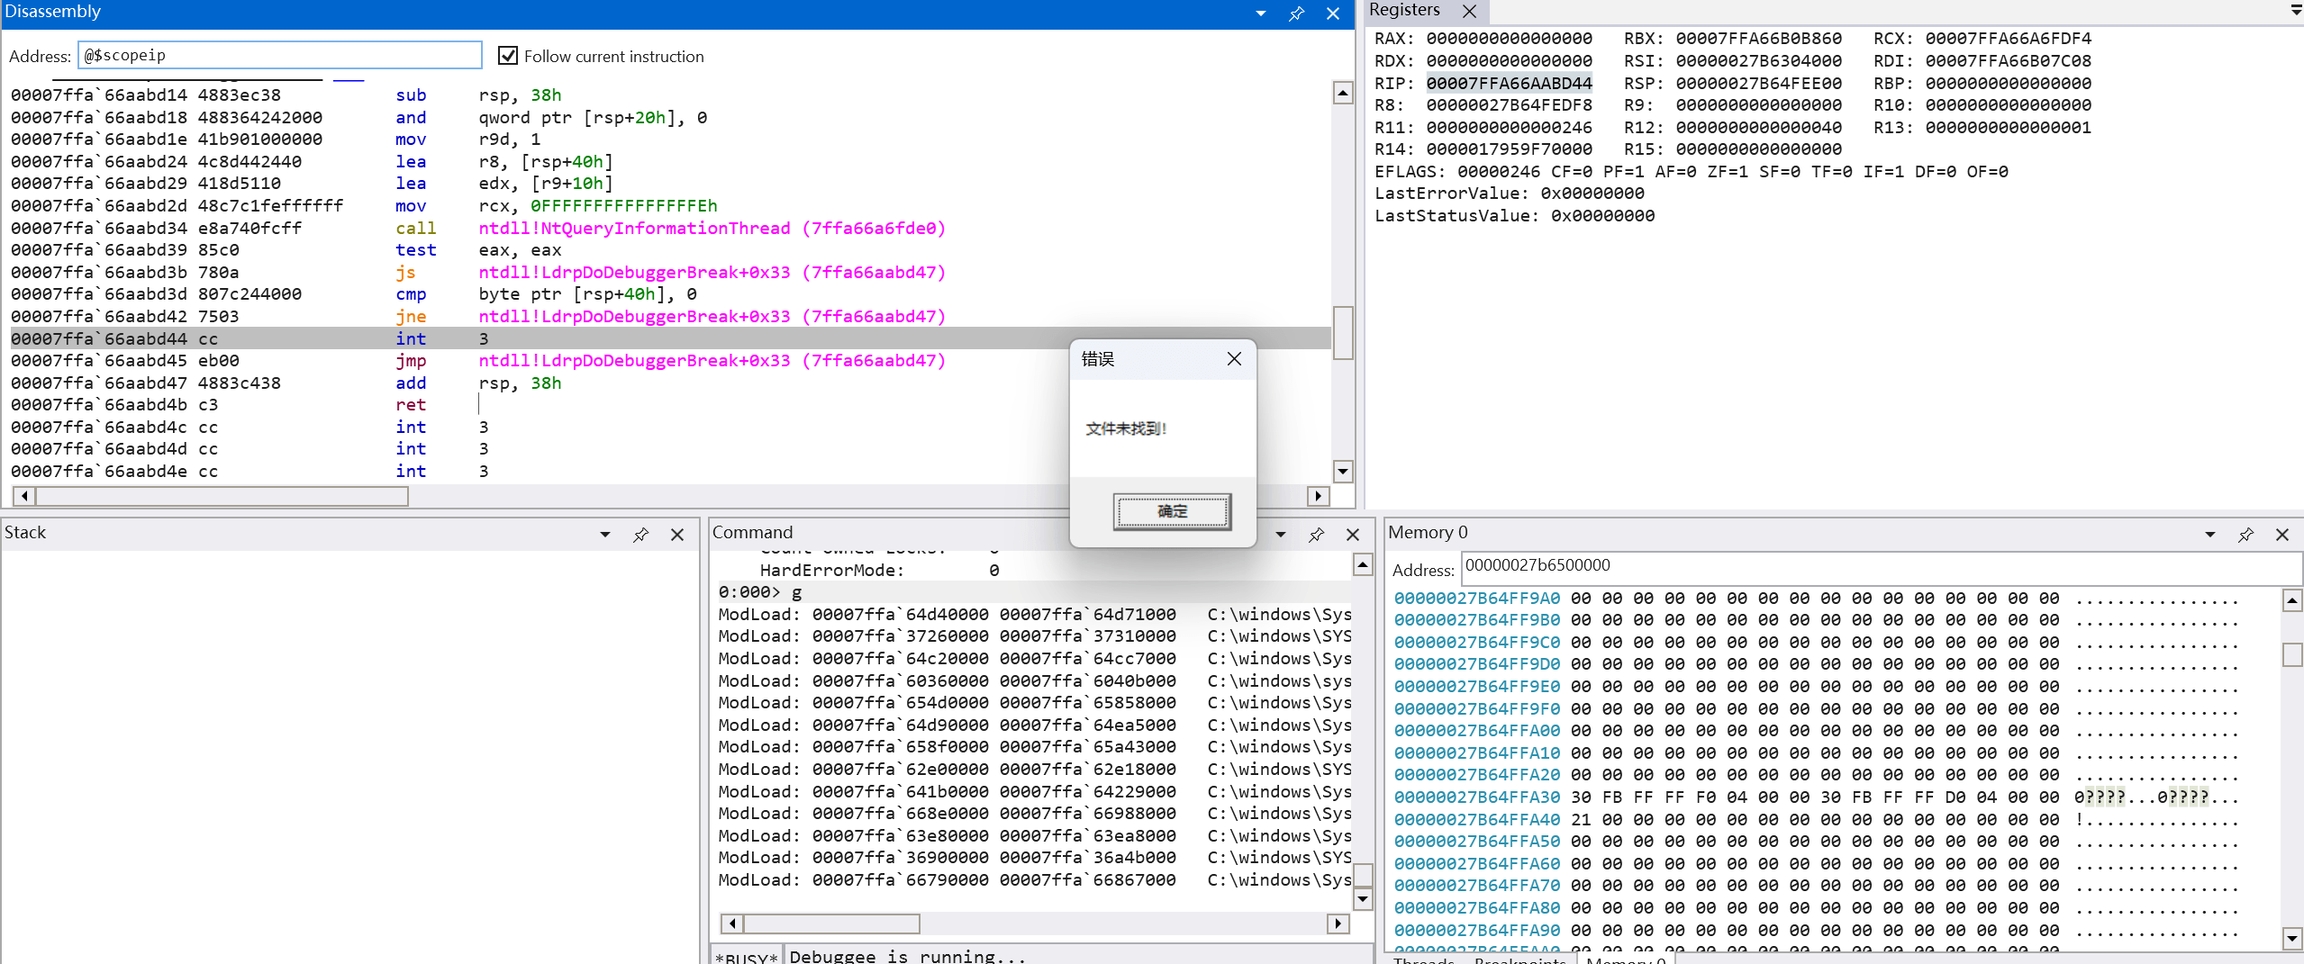
Task: Pin the Memory 0 panel
Action: (x=2245, y=535)
